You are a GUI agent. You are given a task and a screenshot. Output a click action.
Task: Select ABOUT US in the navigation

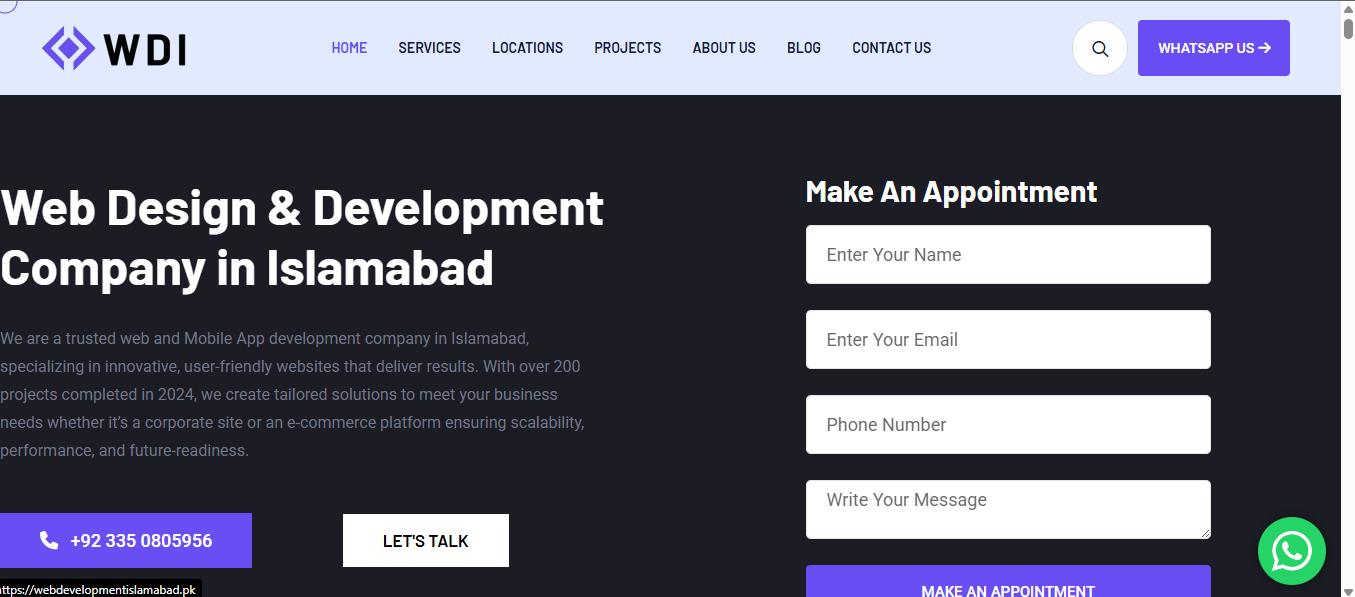(723, 47)
